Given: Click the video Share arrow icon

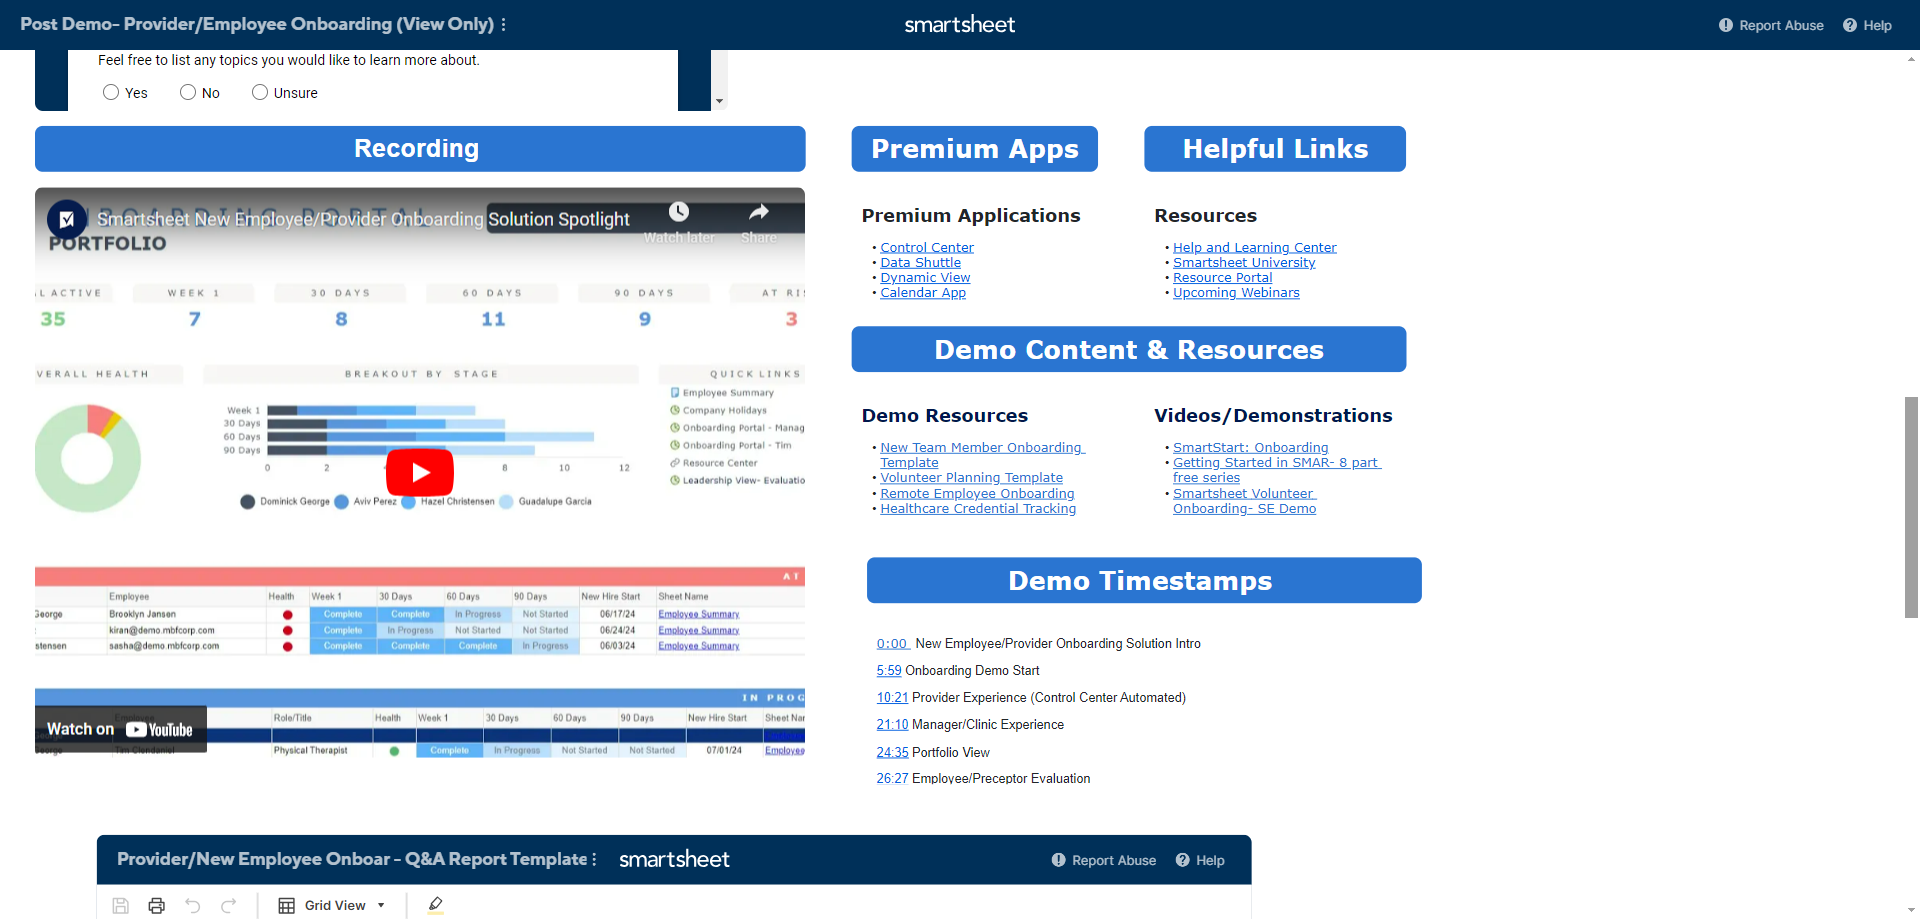Looking at the screenshot, I should coord(759,212).
